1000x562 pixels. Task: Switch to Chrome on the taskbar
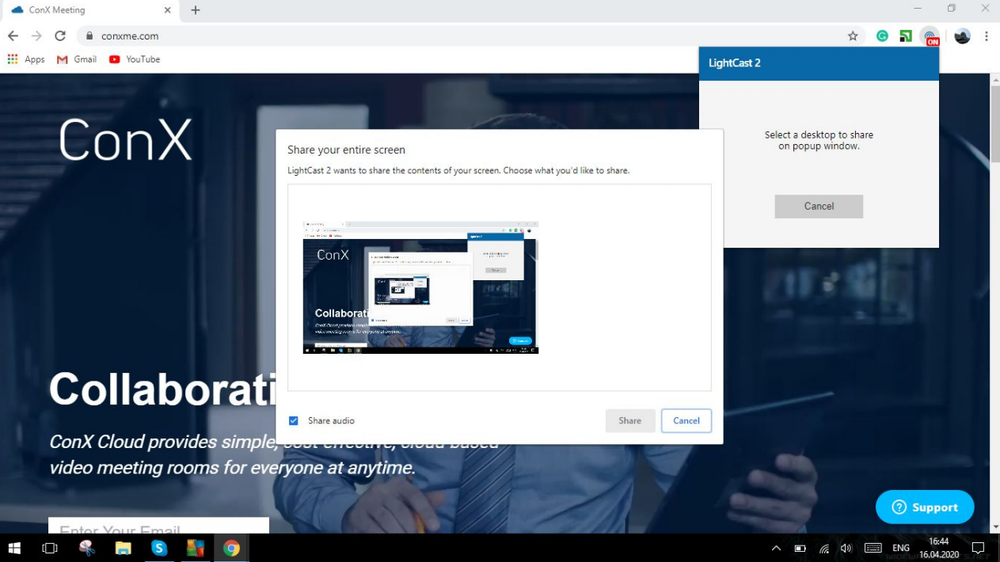pyautogui.click(x=231, y=548)
